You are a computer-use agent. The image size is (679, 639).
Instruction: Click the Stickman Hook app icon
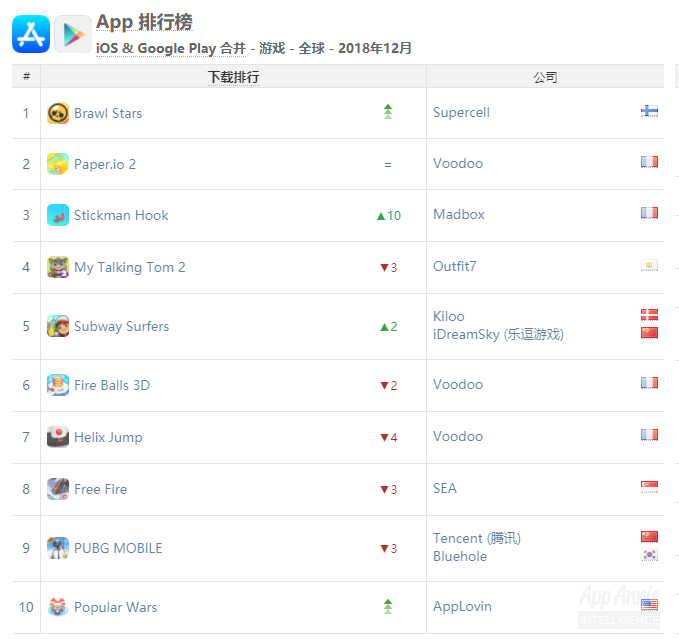click(x=58, y=215)
